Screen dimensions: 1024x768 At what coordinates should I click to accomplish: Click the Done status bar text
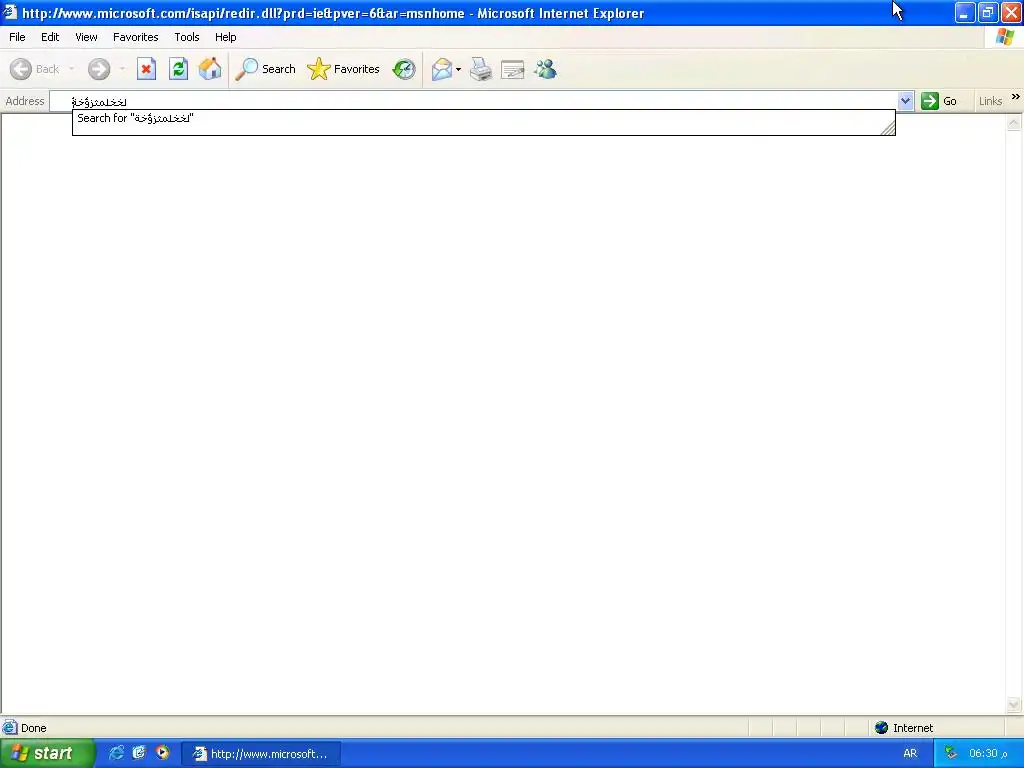[x=34, y=728]
